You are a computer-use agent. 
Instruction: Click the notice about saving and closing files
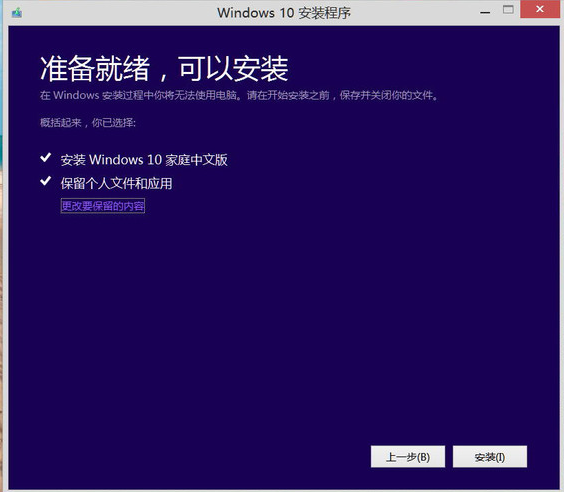tap(239, 95)
